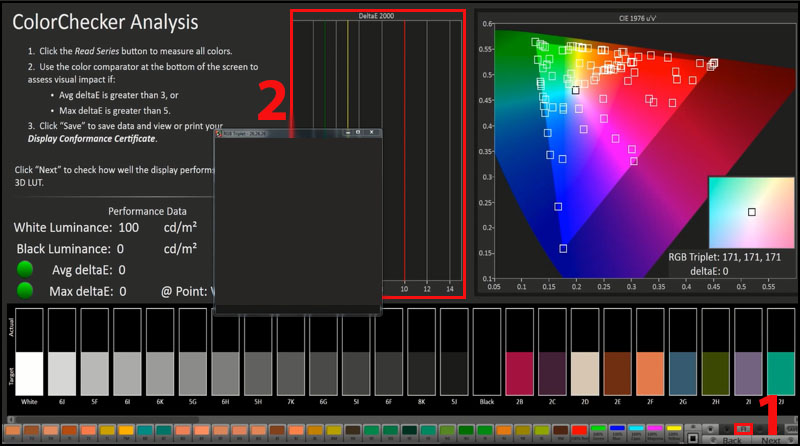Click the red-boxed button in the bottom toolbar

coord(743,429)
